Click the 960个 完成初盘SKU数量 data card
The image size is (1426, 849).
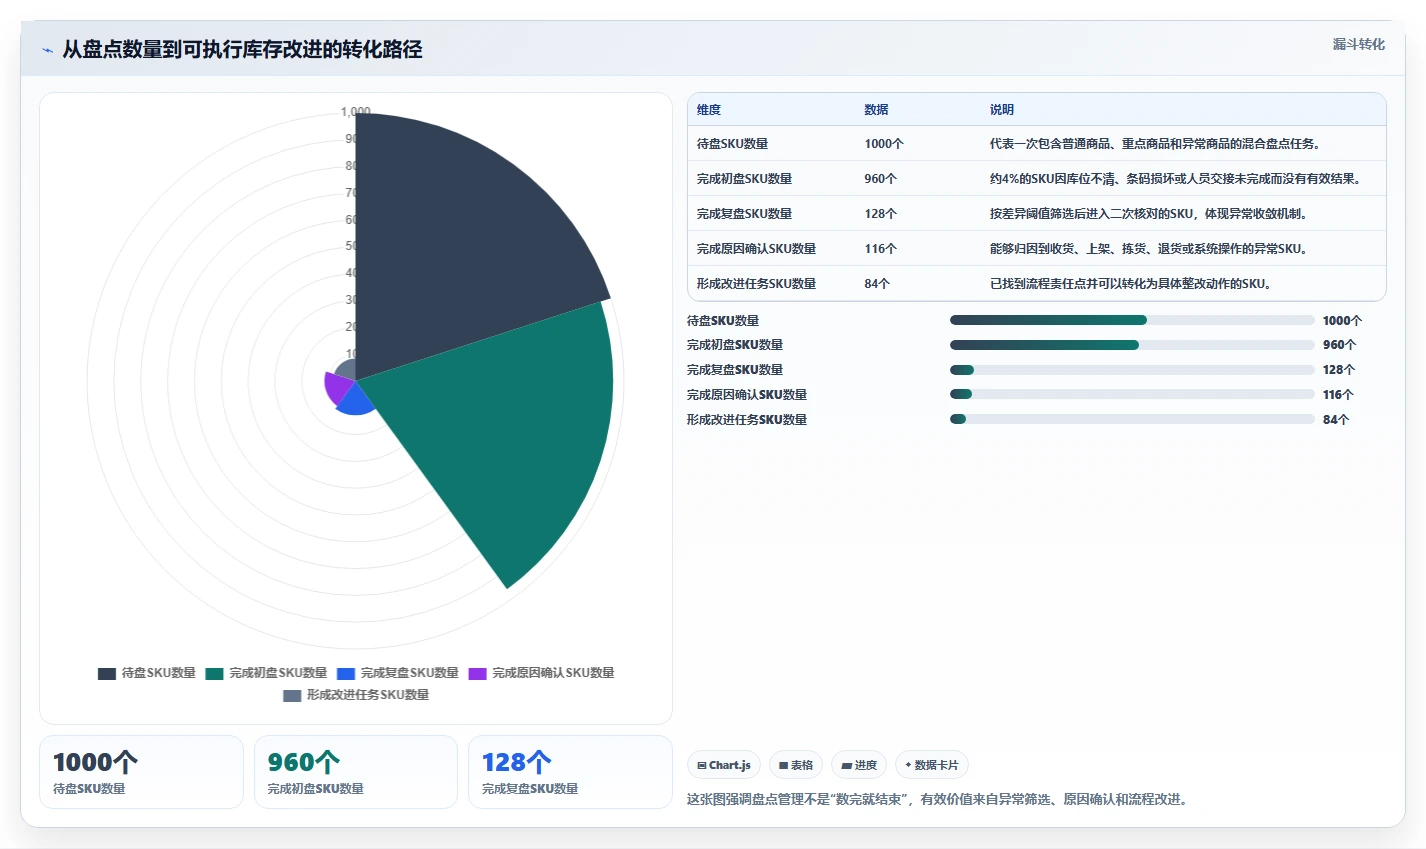(356, 772)
